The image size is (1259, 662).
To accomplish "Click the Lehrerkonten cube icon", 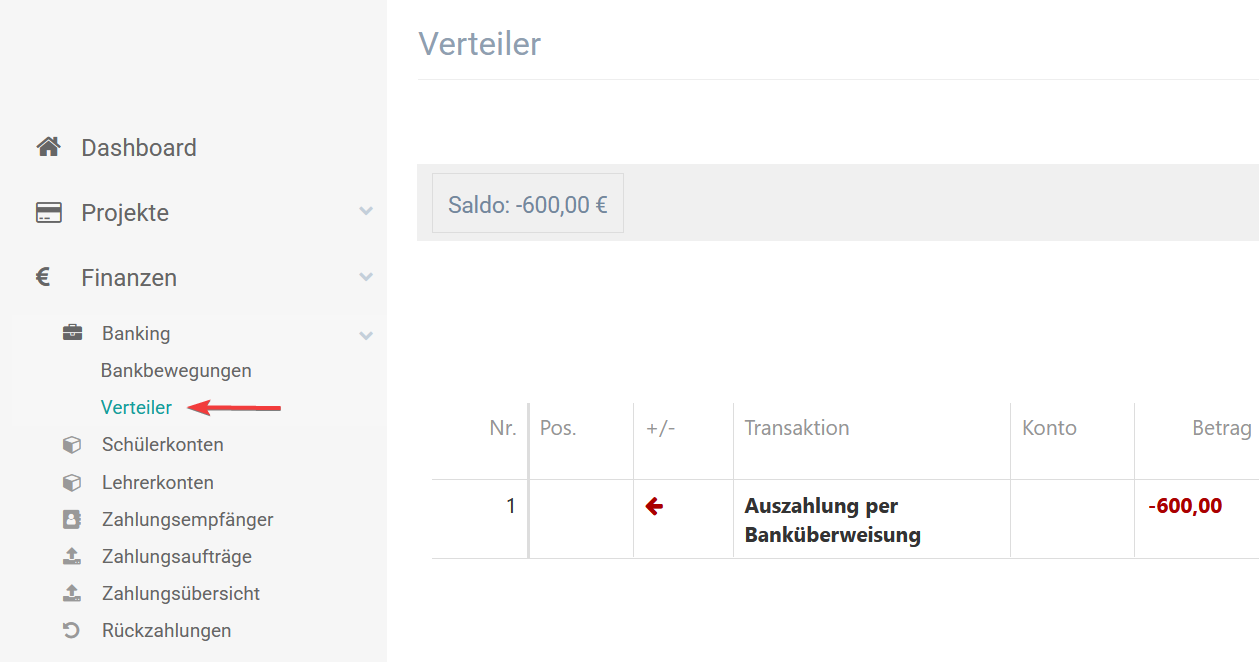I will pyautogui.click(x=72, y=482).
